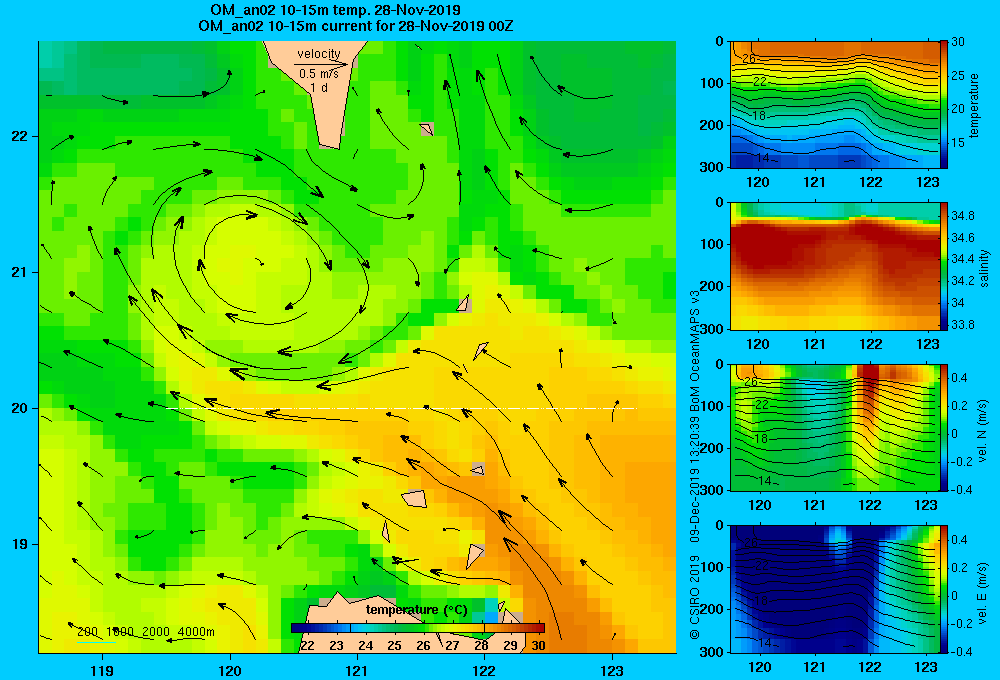This screenshot has width=1000, height=680.
Task: Click longitude label 123 on main map axis
Action: [612, 670]
